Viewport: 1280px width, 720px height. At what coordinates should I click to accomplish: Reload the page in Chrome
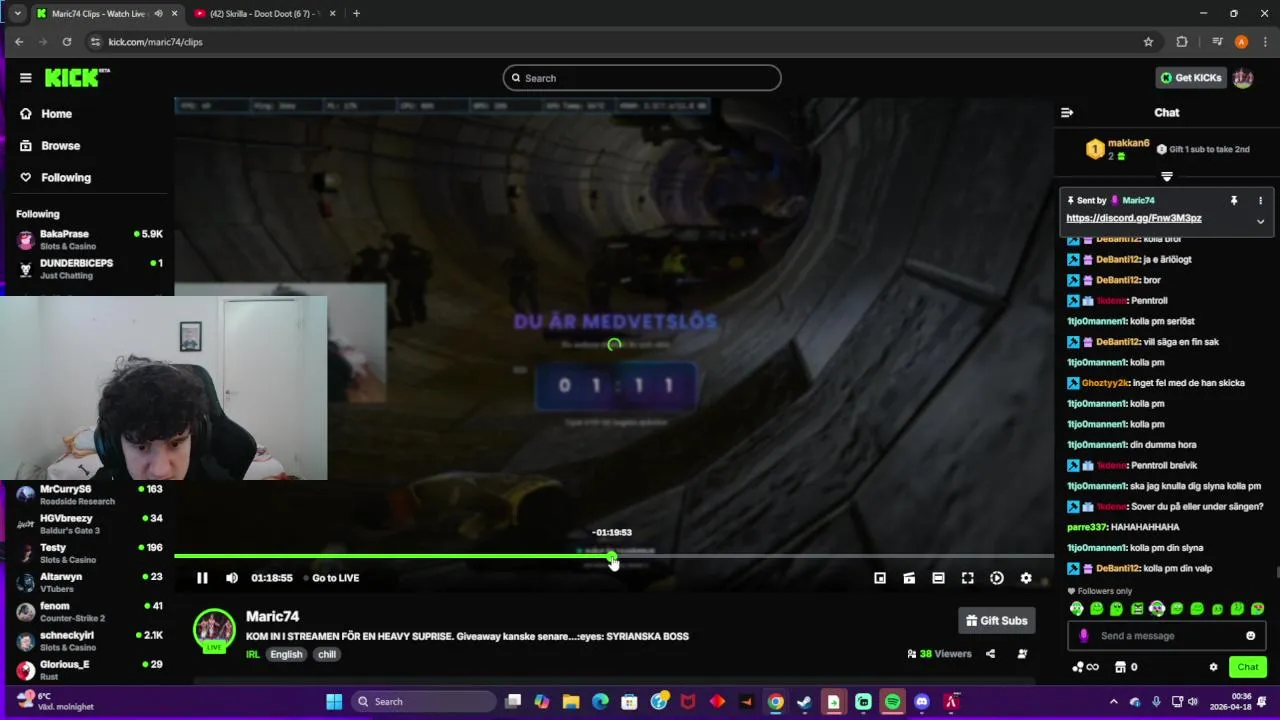(x=67, y=42)
